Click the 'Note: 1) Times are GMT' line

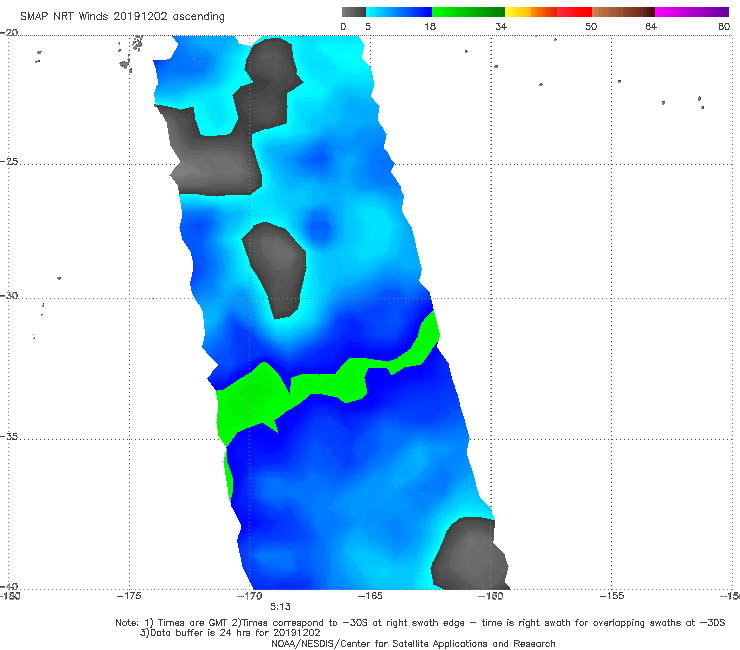pos(420,623)
